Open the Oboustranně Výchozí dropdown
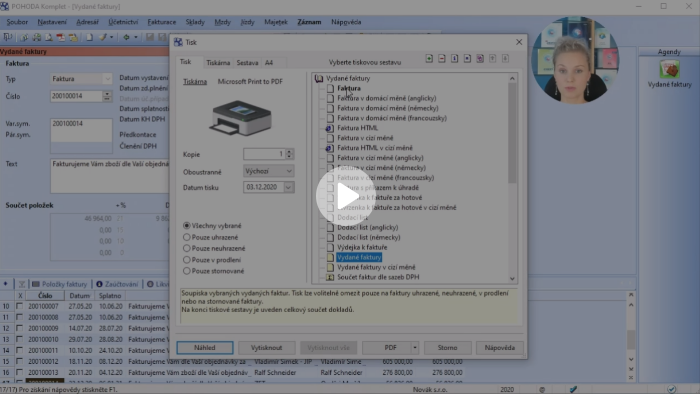700x394 pixels. click(268, 171)
